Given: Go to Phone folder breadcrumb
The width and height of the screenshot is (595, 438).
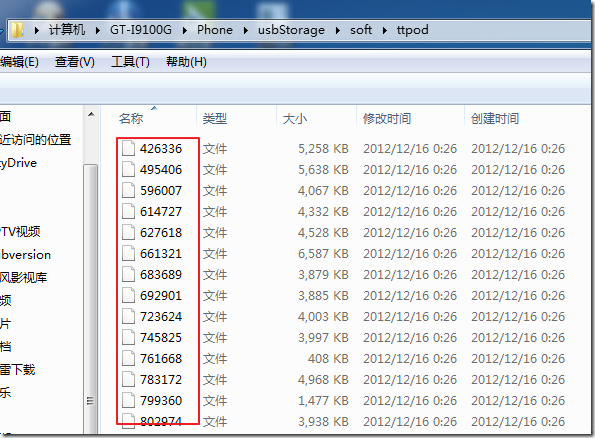Looking at the screenshot, I should 215,30.
